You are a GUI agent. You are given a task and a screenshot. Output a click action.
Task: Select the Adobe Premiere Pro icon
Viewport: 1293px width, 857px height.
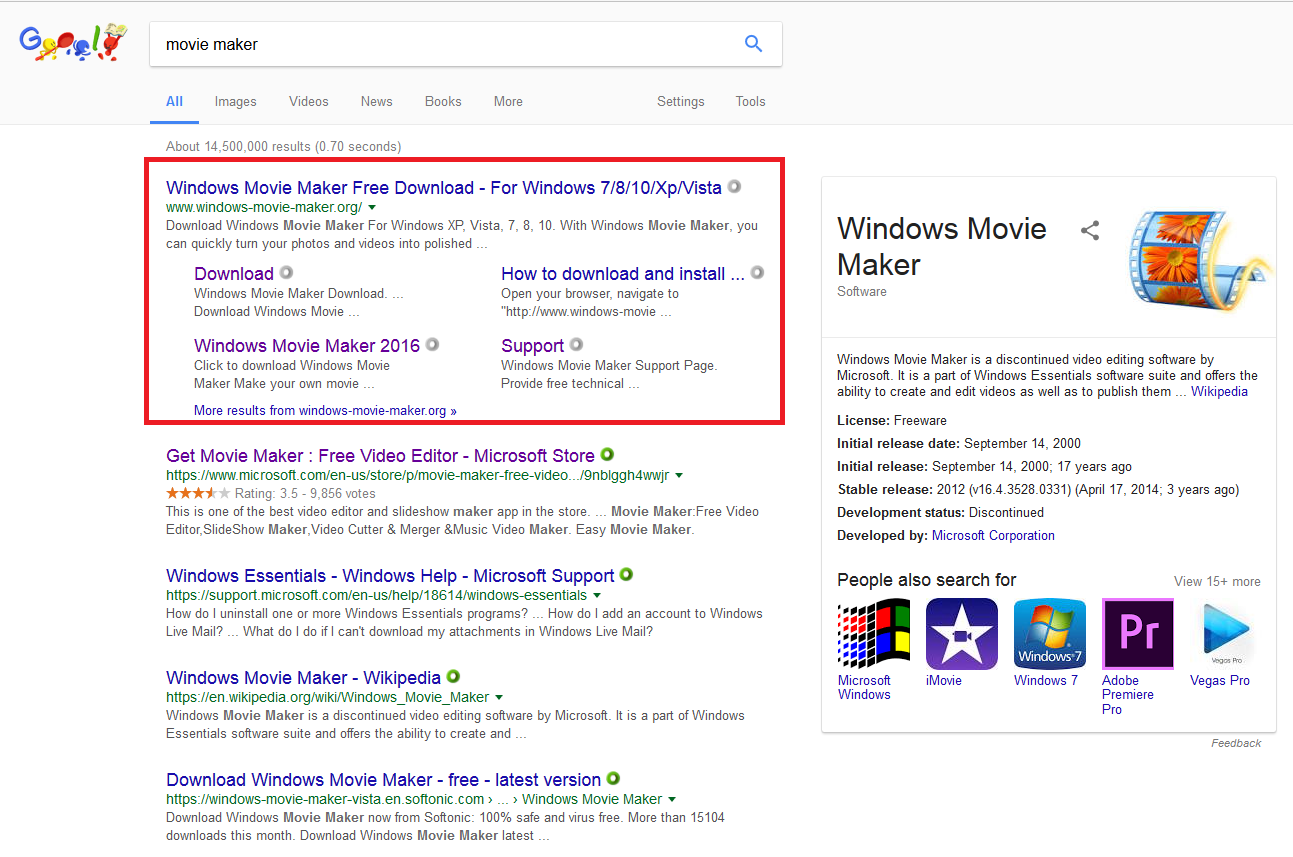pyautogui.click(x=1137, y=634)
